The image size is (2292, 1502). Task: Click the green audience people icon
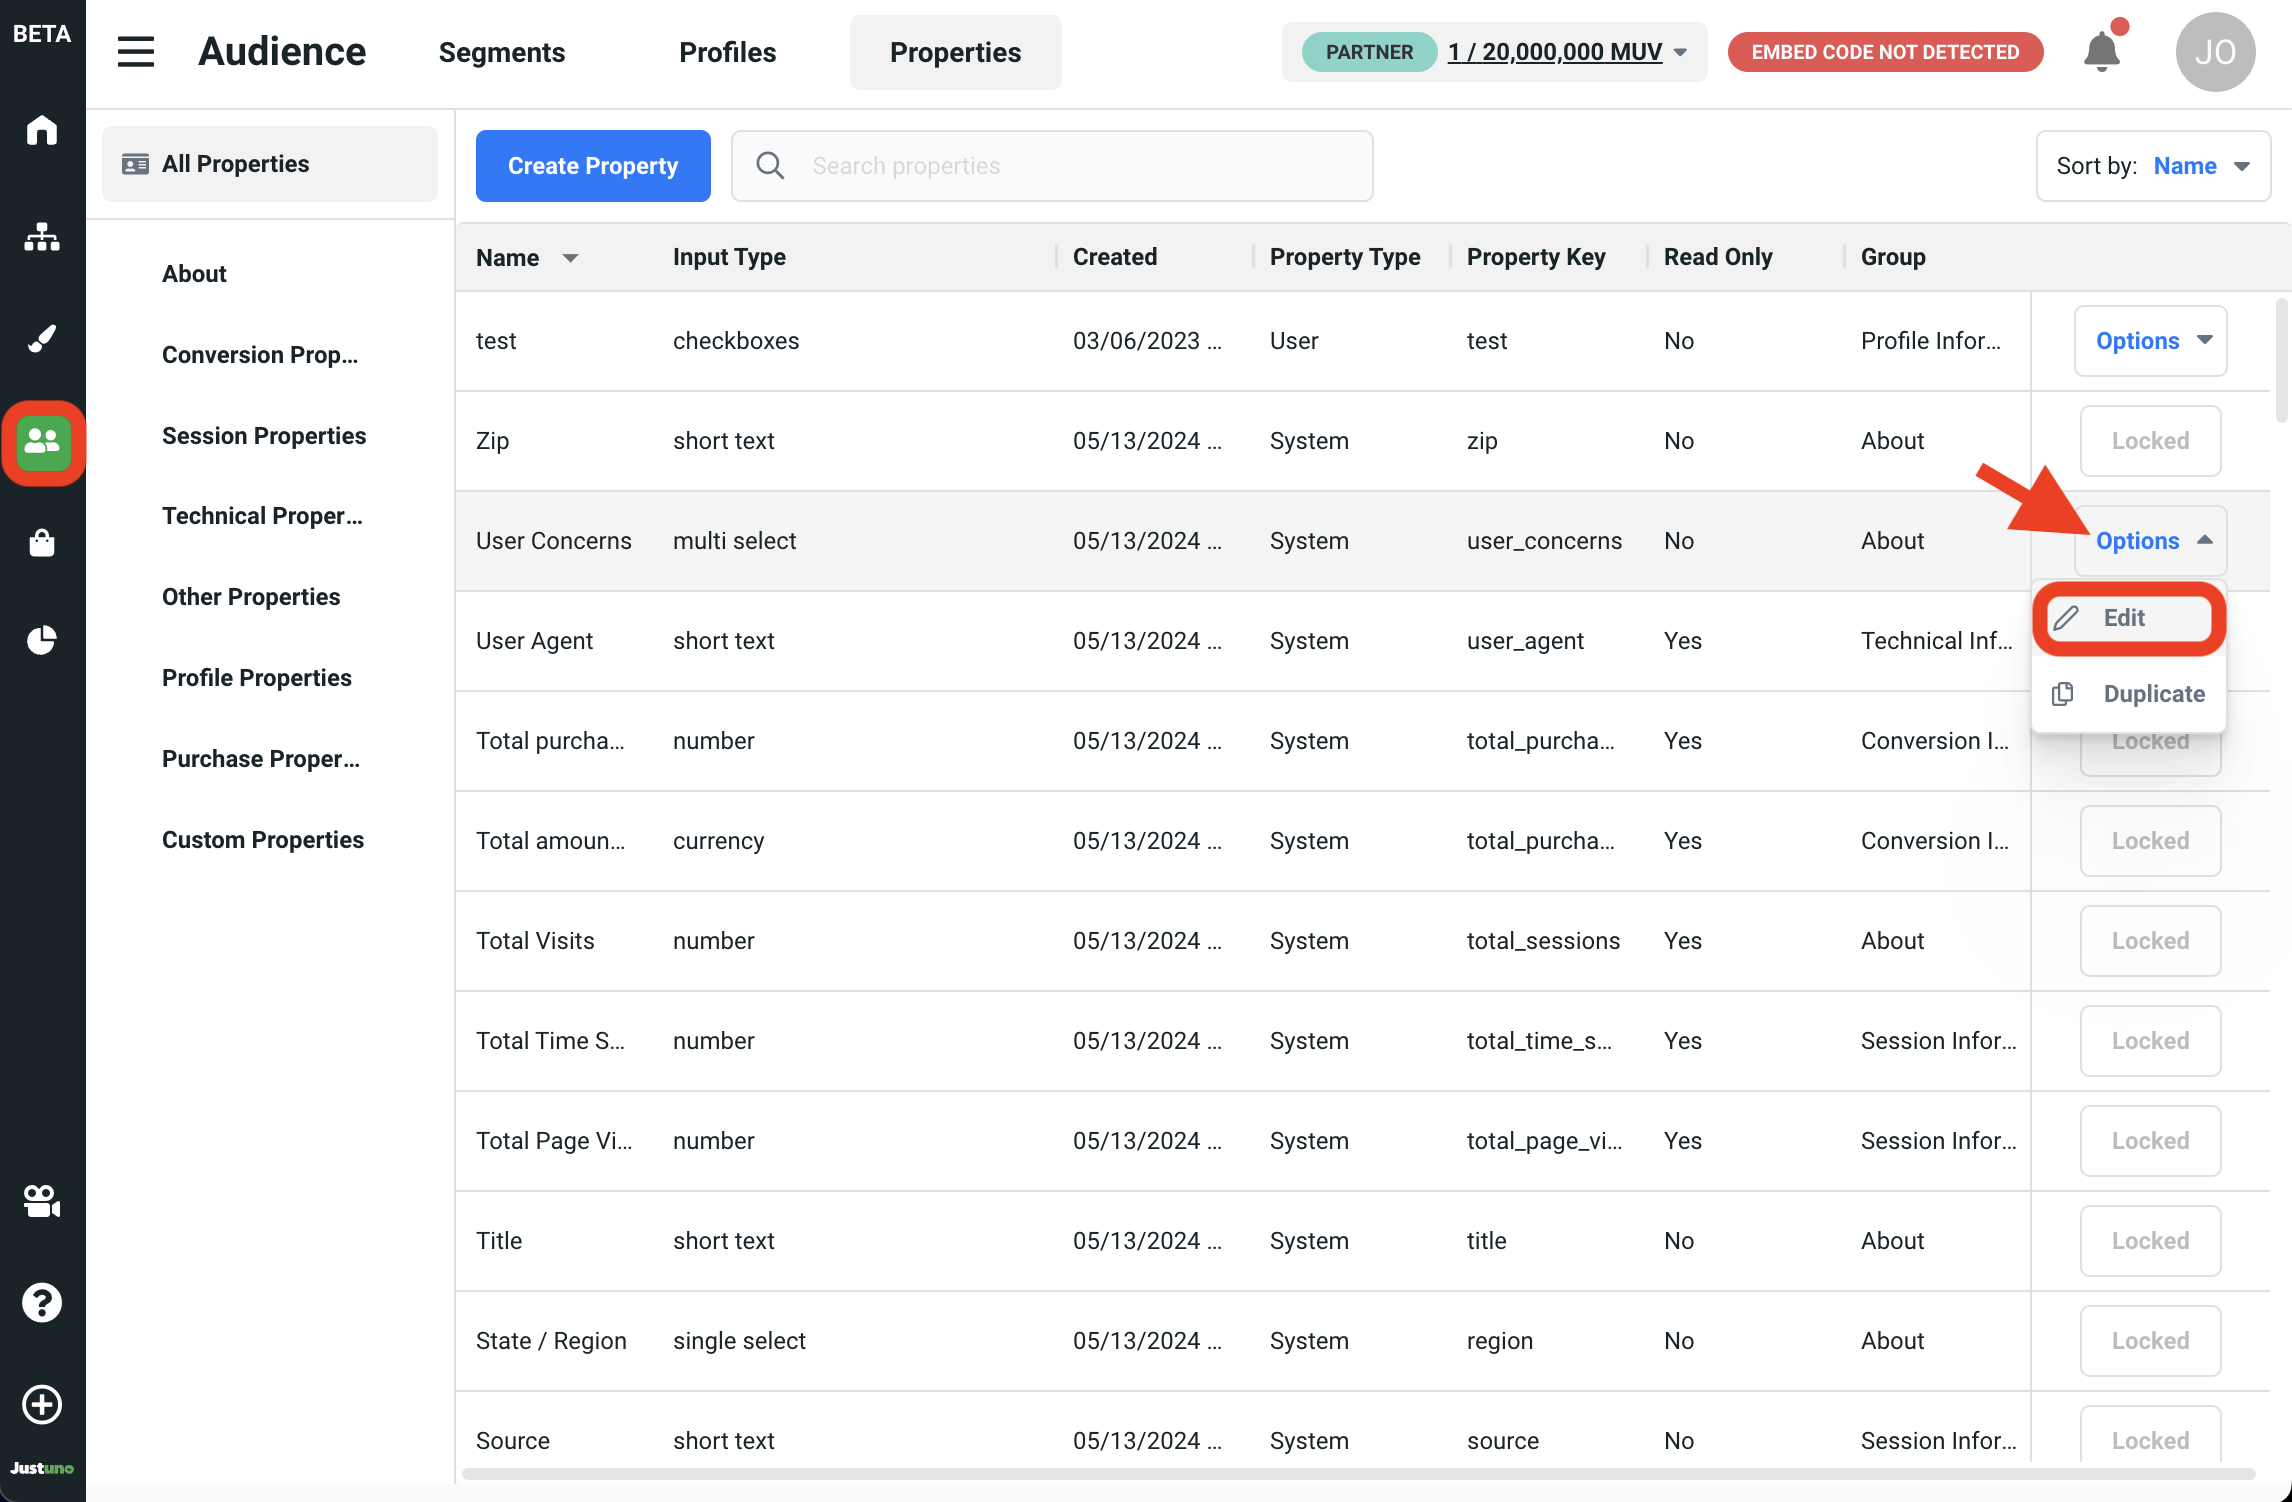(x=43, y=442)
